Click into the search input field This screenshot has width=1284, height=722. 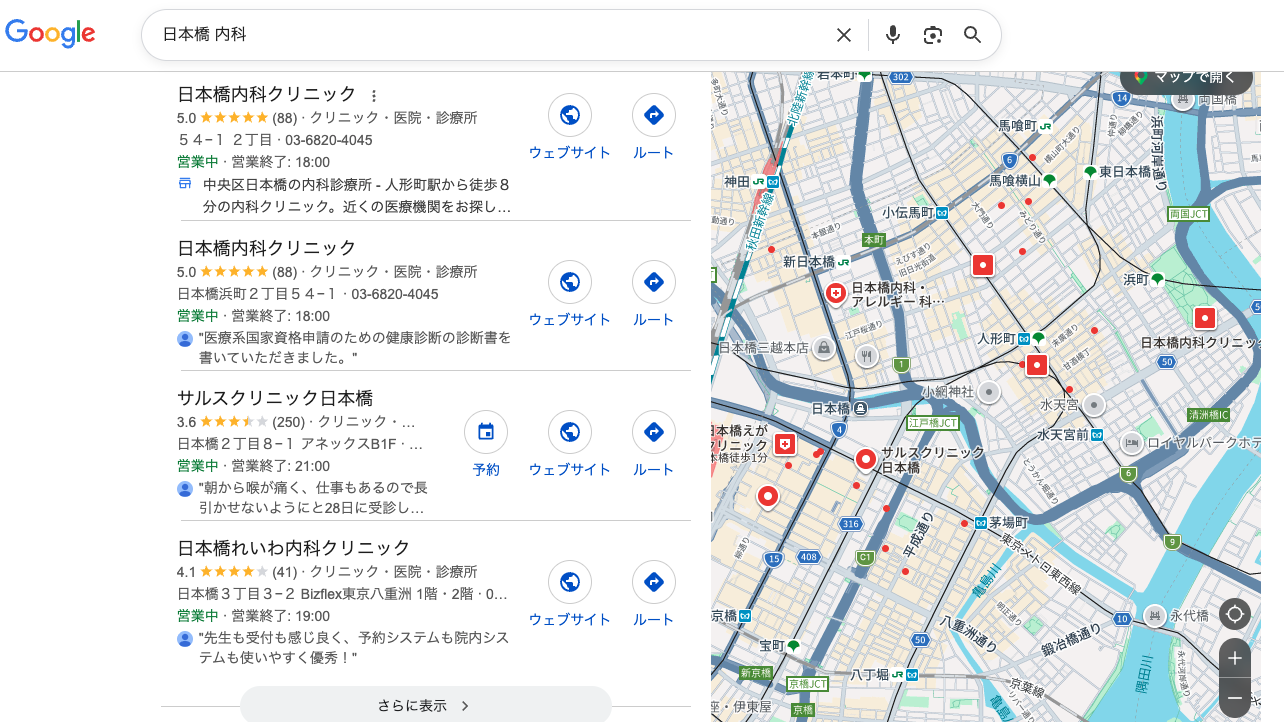point(490,35)
